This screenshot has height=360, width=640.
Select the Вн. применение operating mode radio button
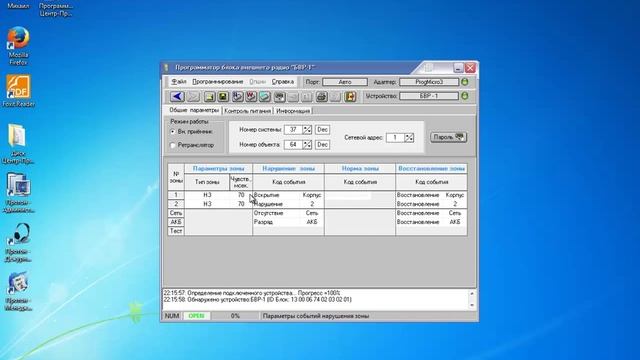point(173,132)
